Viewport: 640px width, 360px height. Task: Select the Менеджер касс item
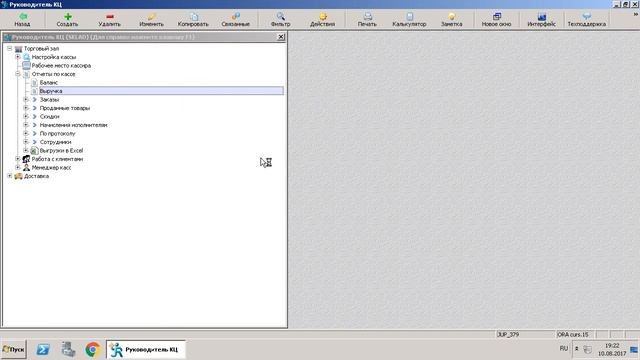51,168
